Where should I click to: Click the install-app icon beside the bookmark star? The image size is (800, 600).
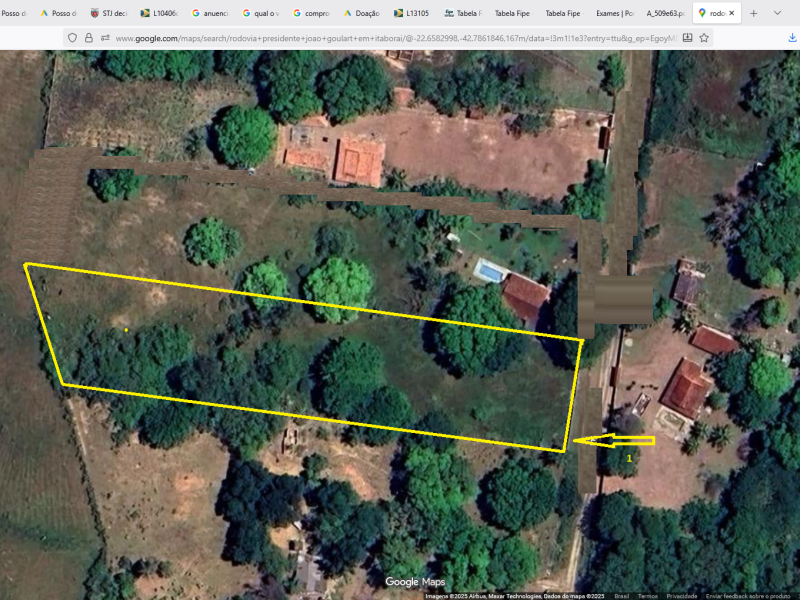click(687, 38)
